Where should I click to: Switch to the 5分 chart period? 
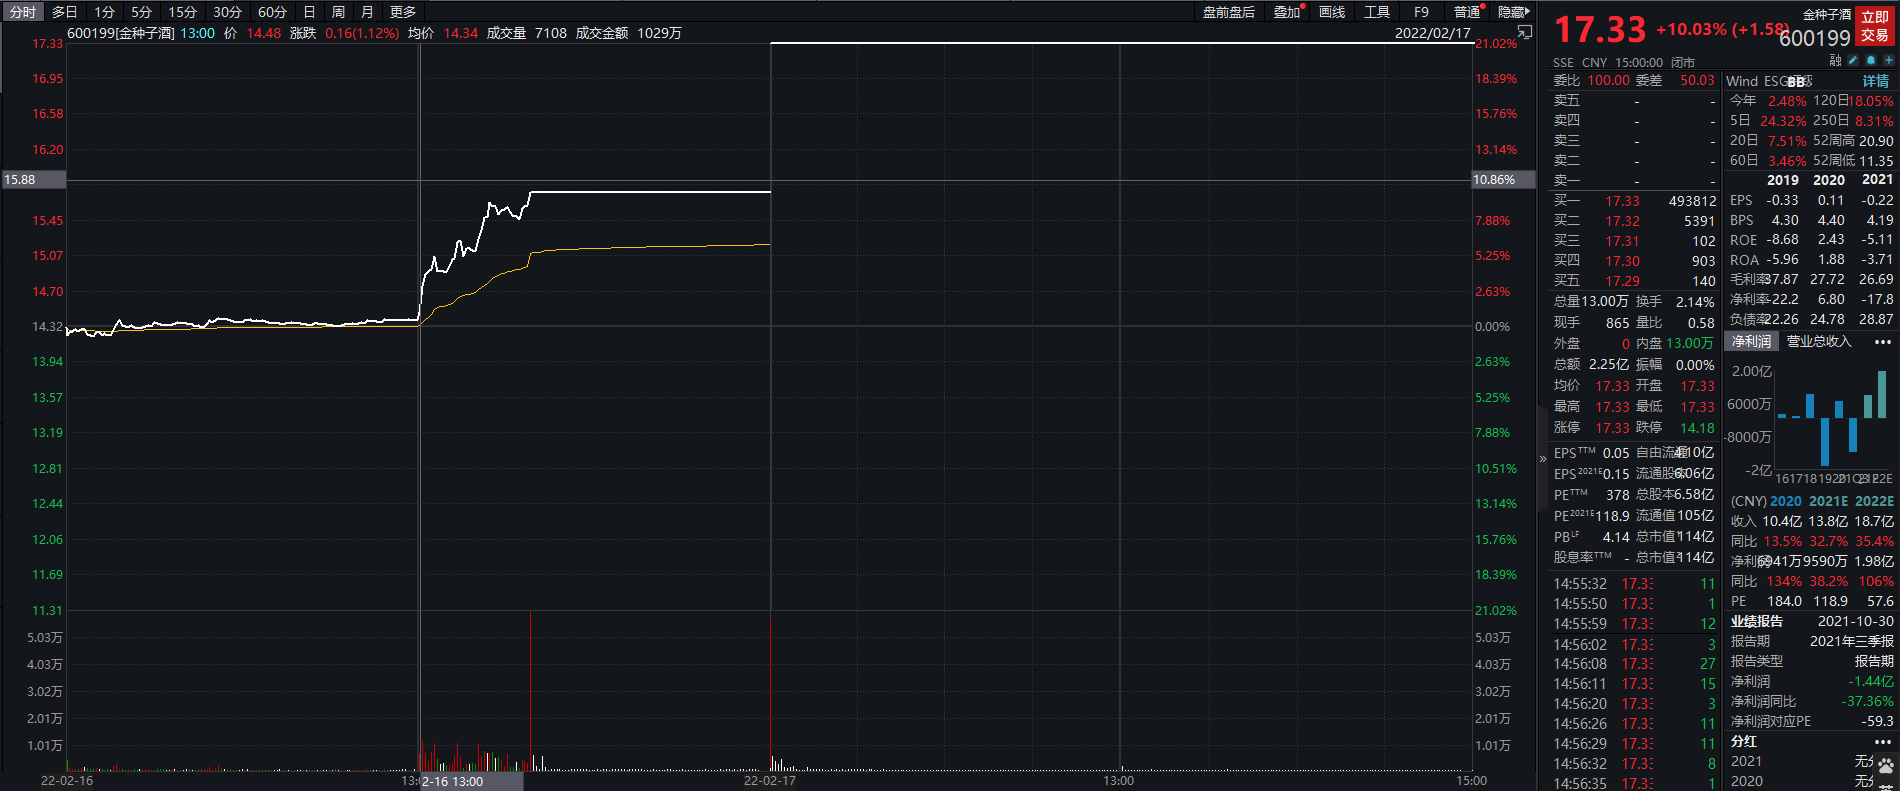click(142, 12)
